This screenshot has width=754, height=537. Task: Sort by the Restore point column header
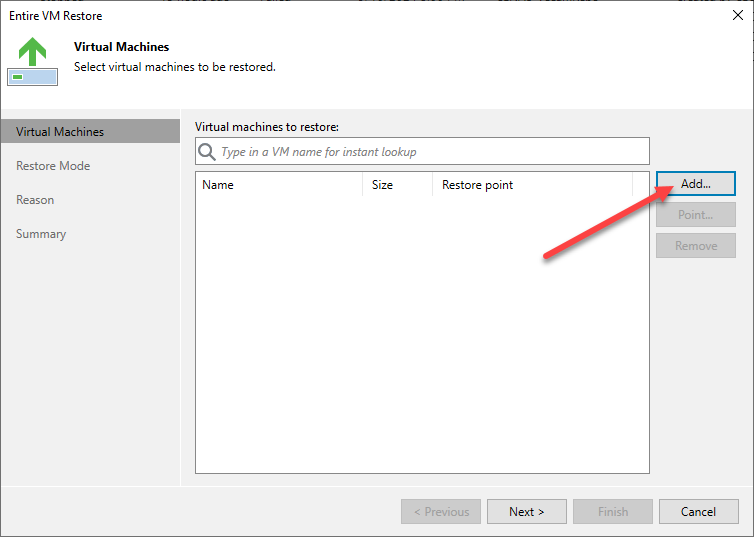[x=532, y=185]
